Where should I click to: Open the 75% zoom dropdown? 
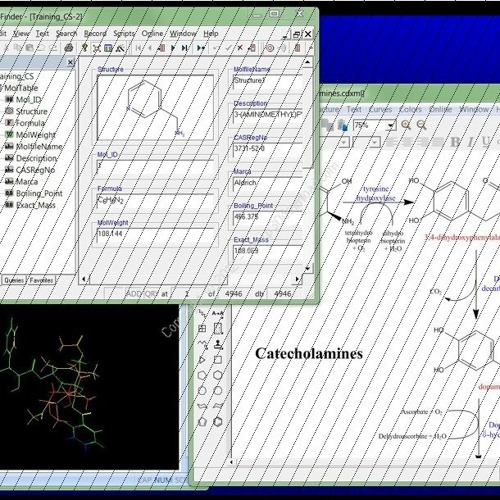click(391, 126)
